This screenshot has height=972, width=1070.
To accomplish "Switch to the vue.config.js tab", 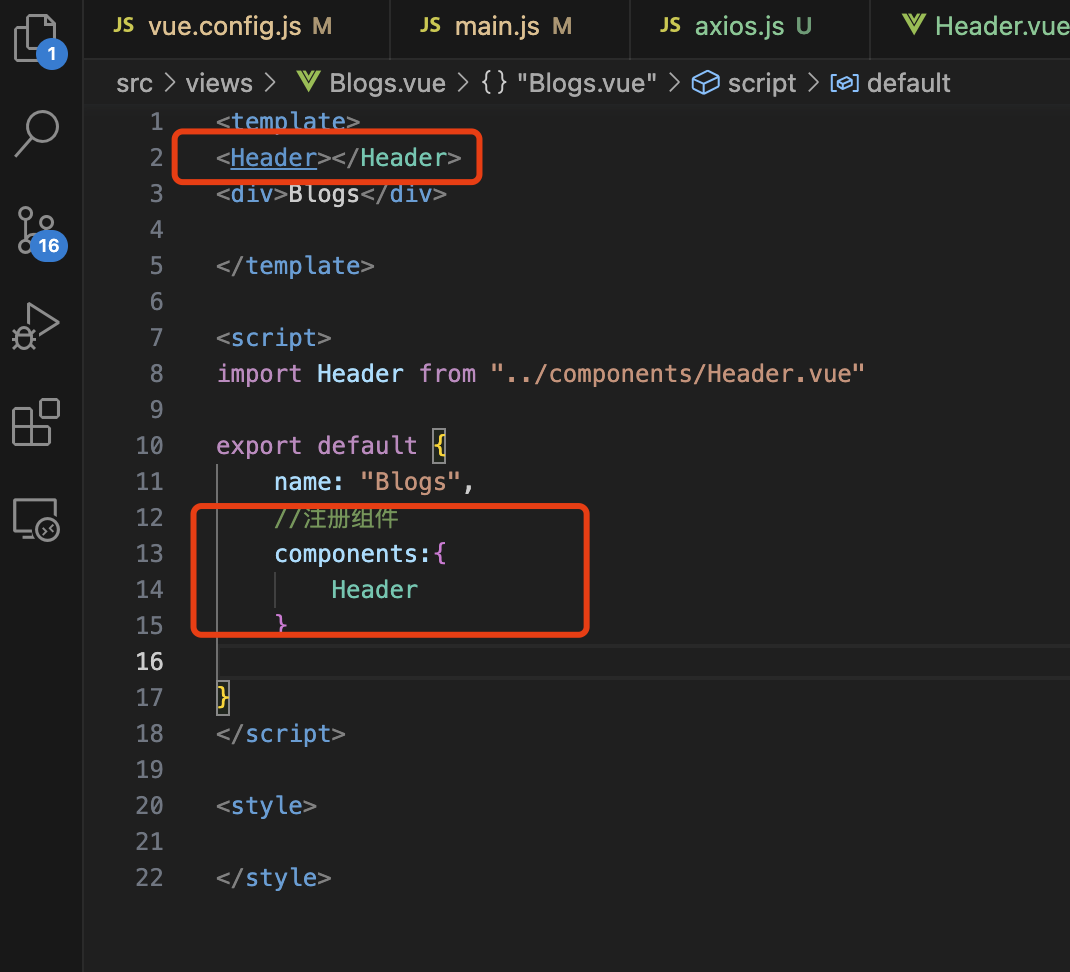I will point(224,26).
